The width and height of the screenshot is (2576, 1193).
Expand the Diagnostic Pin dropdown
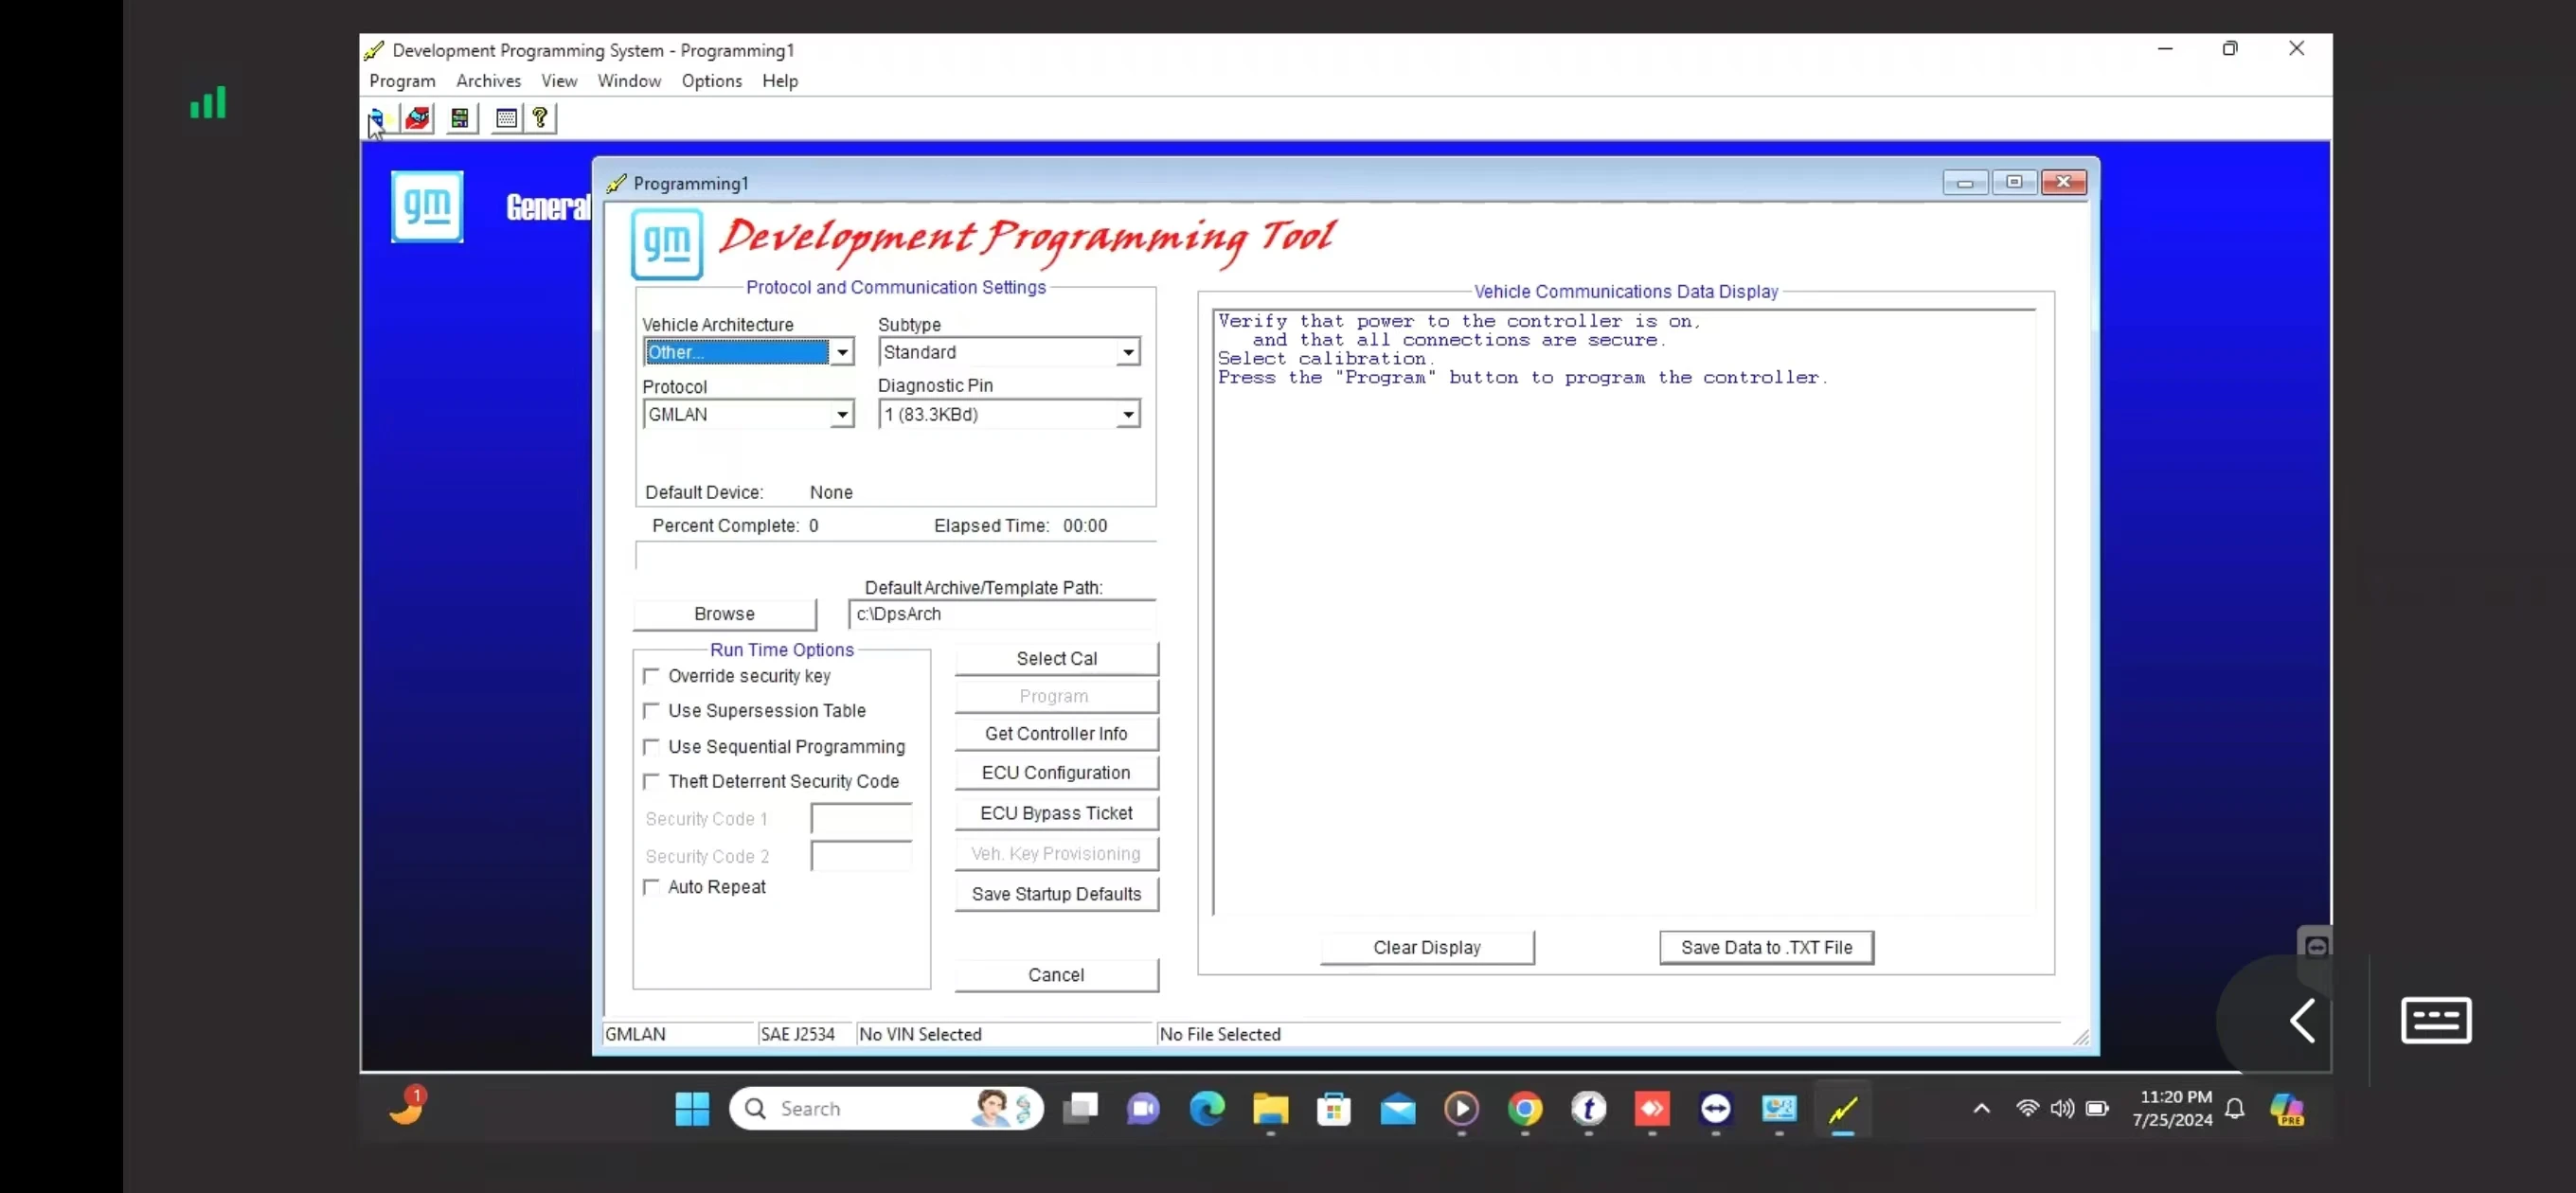[1128, 414]
